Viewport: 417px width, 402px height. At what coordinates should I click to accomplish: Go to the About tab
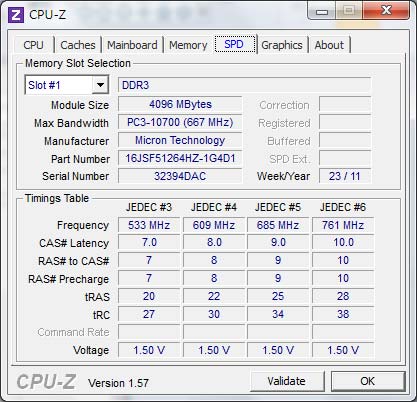coord(329,45)
